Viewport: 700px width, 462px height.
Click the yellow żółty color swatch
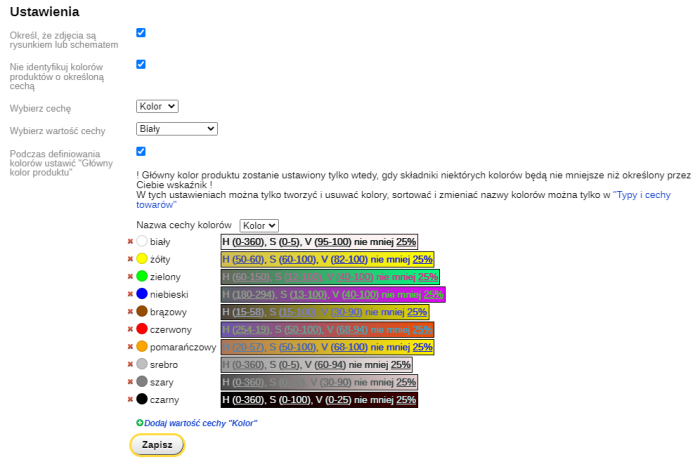(142, 259)
